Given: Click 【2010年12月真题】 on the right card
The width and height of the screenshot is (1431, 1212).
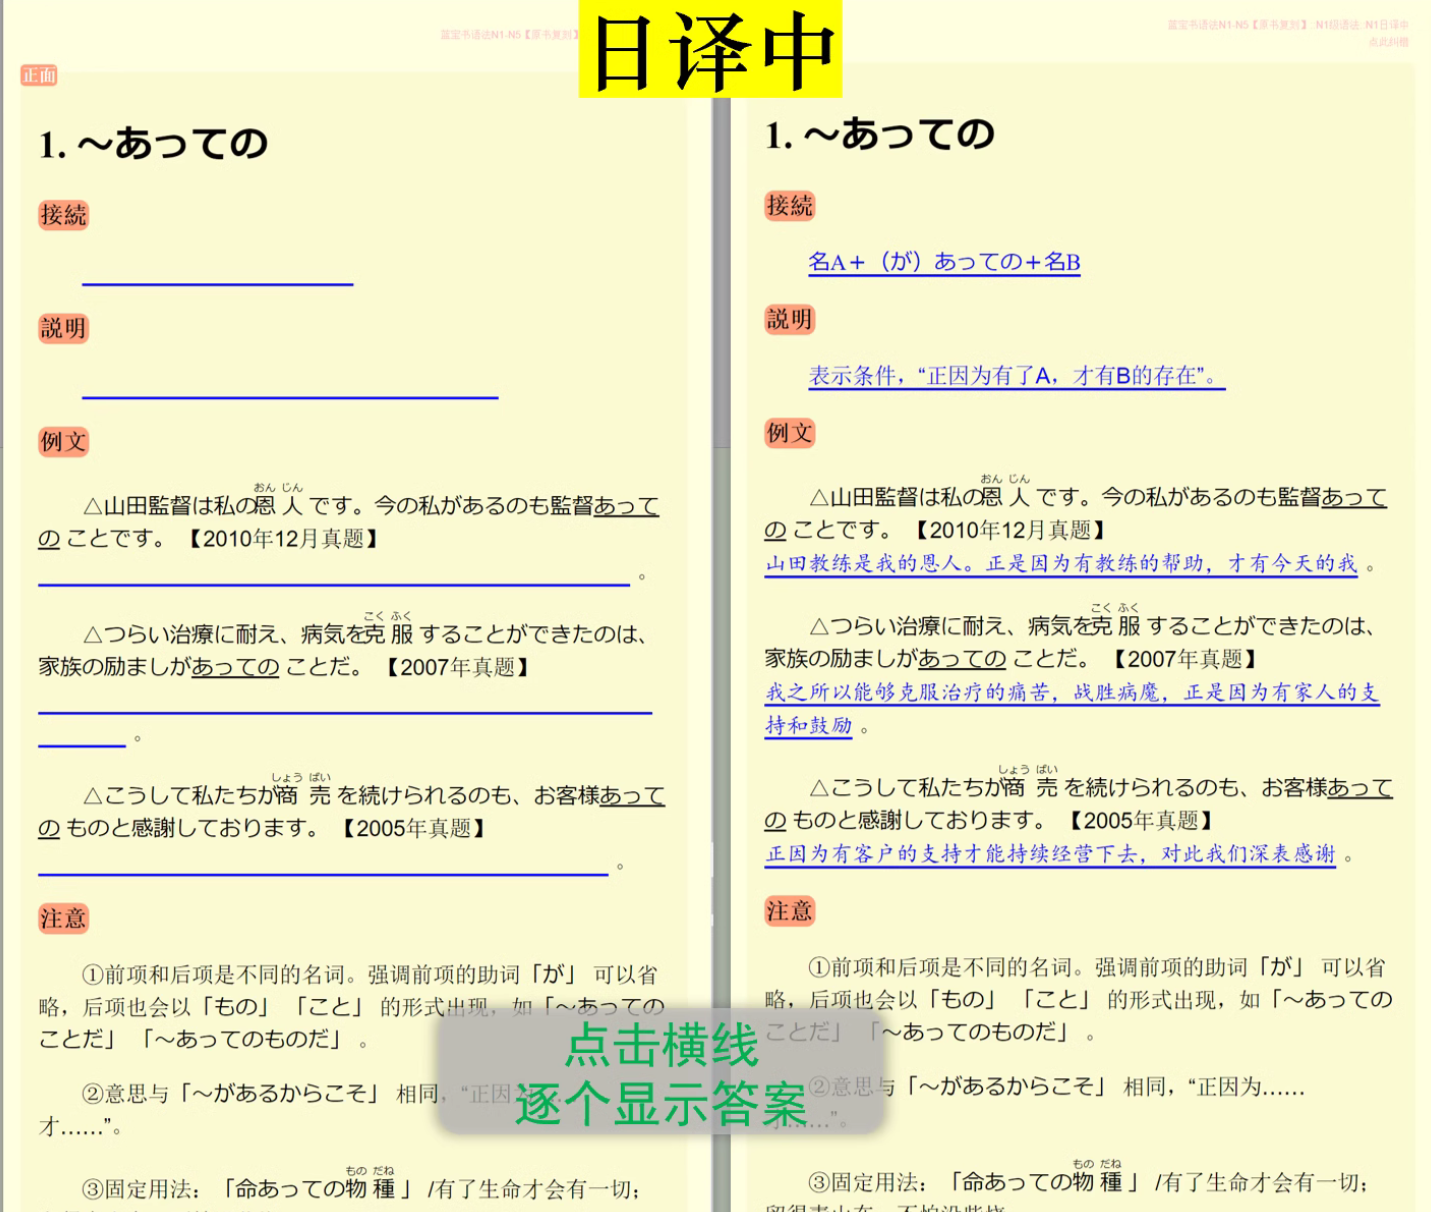Looking at the screenshot, I should tap(1010, 530).
